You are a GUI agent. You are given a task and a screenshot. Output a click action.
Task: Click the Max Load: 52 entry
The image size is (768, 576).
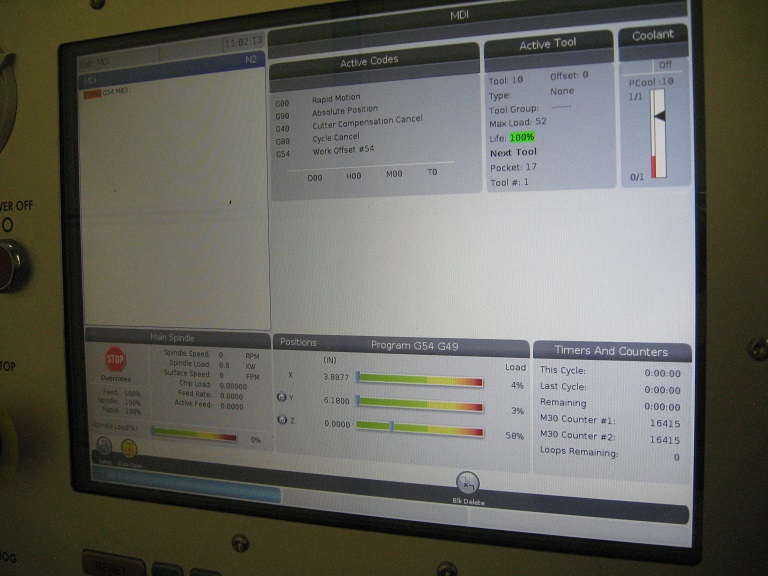pyautogui.click(x=518, y=122)
